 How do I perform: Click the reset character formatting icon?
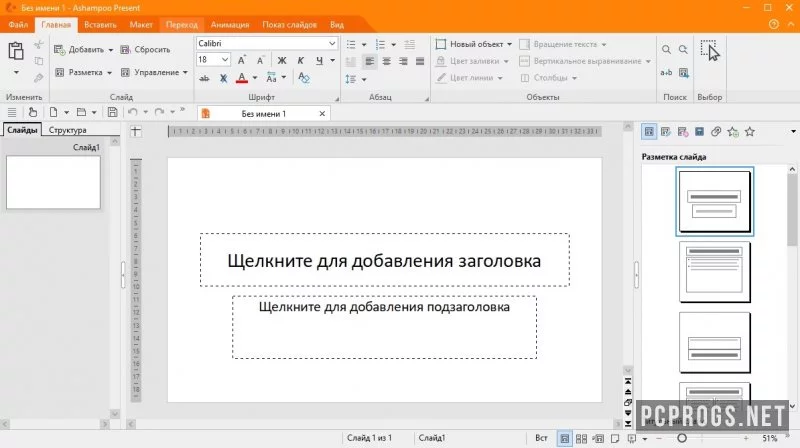click(304, 78)
